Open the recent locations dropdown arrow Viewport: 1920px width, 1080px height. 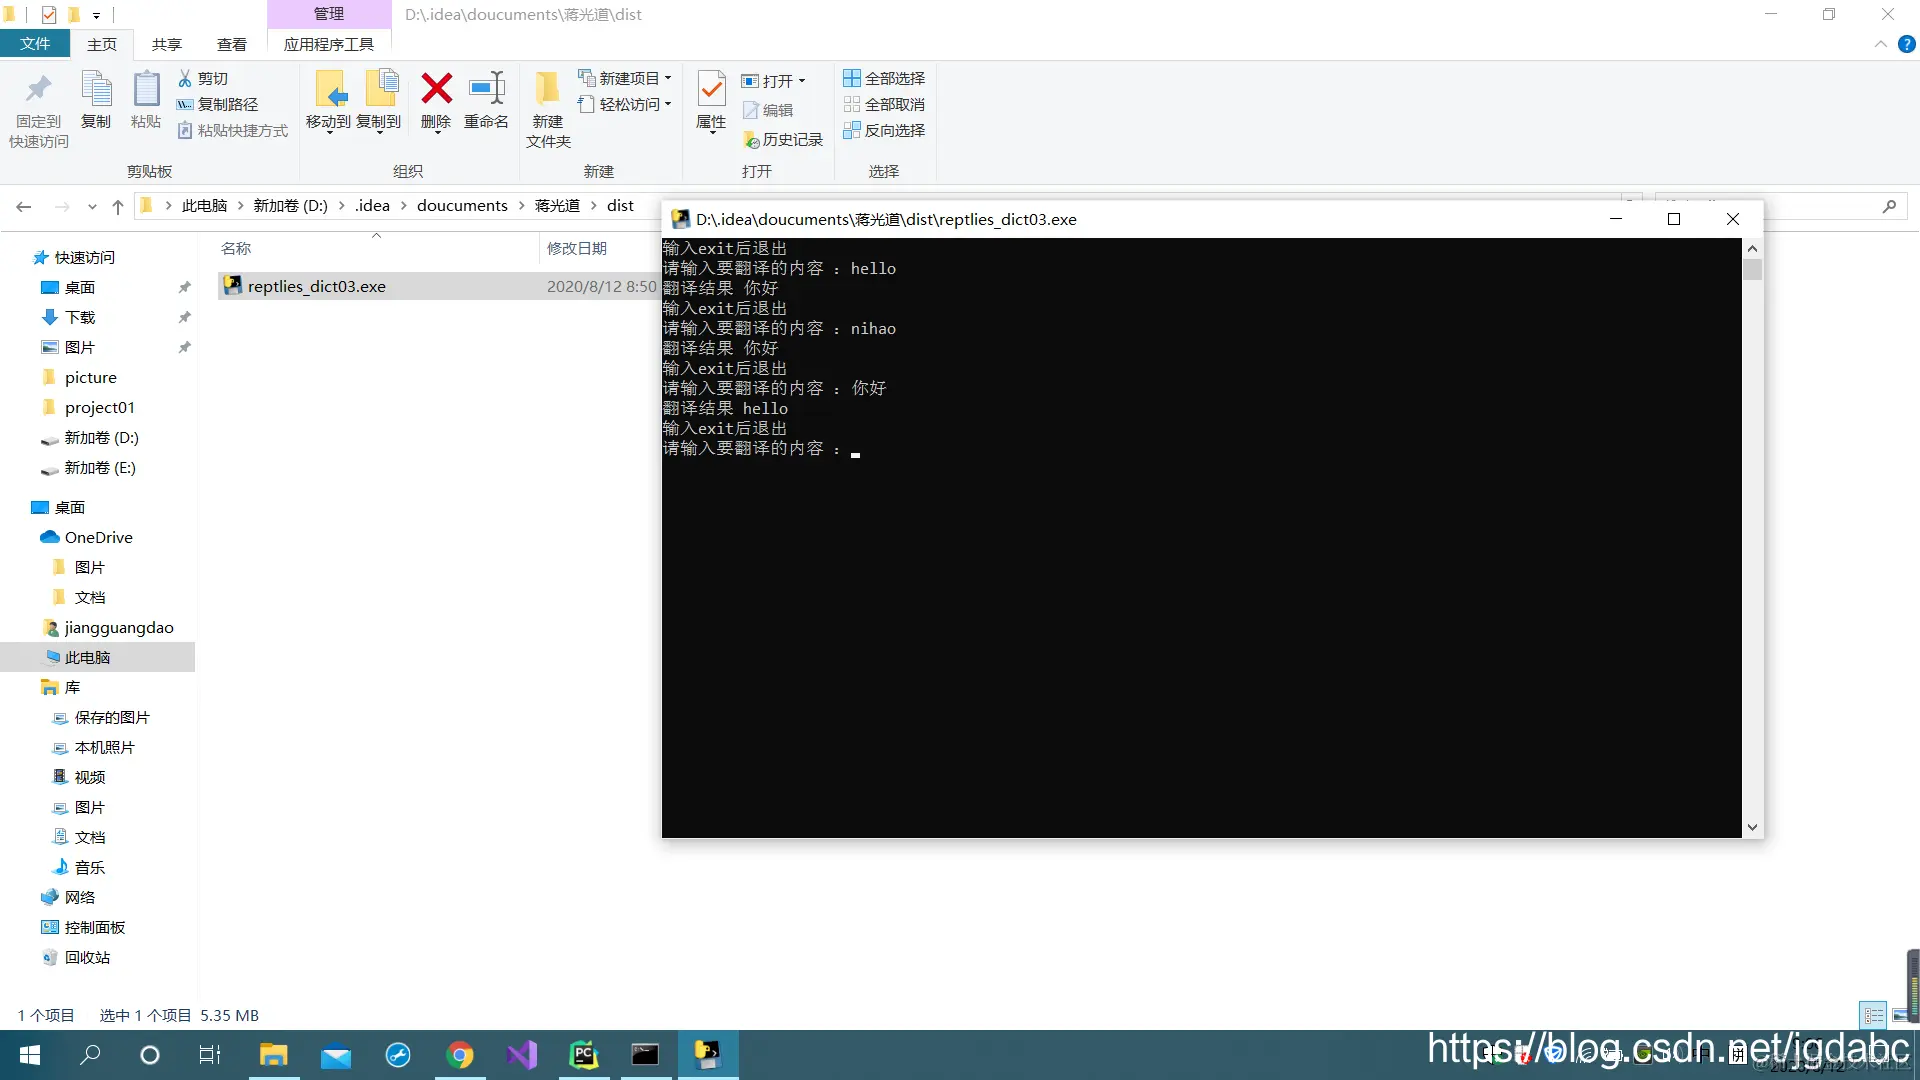(92, 207)
